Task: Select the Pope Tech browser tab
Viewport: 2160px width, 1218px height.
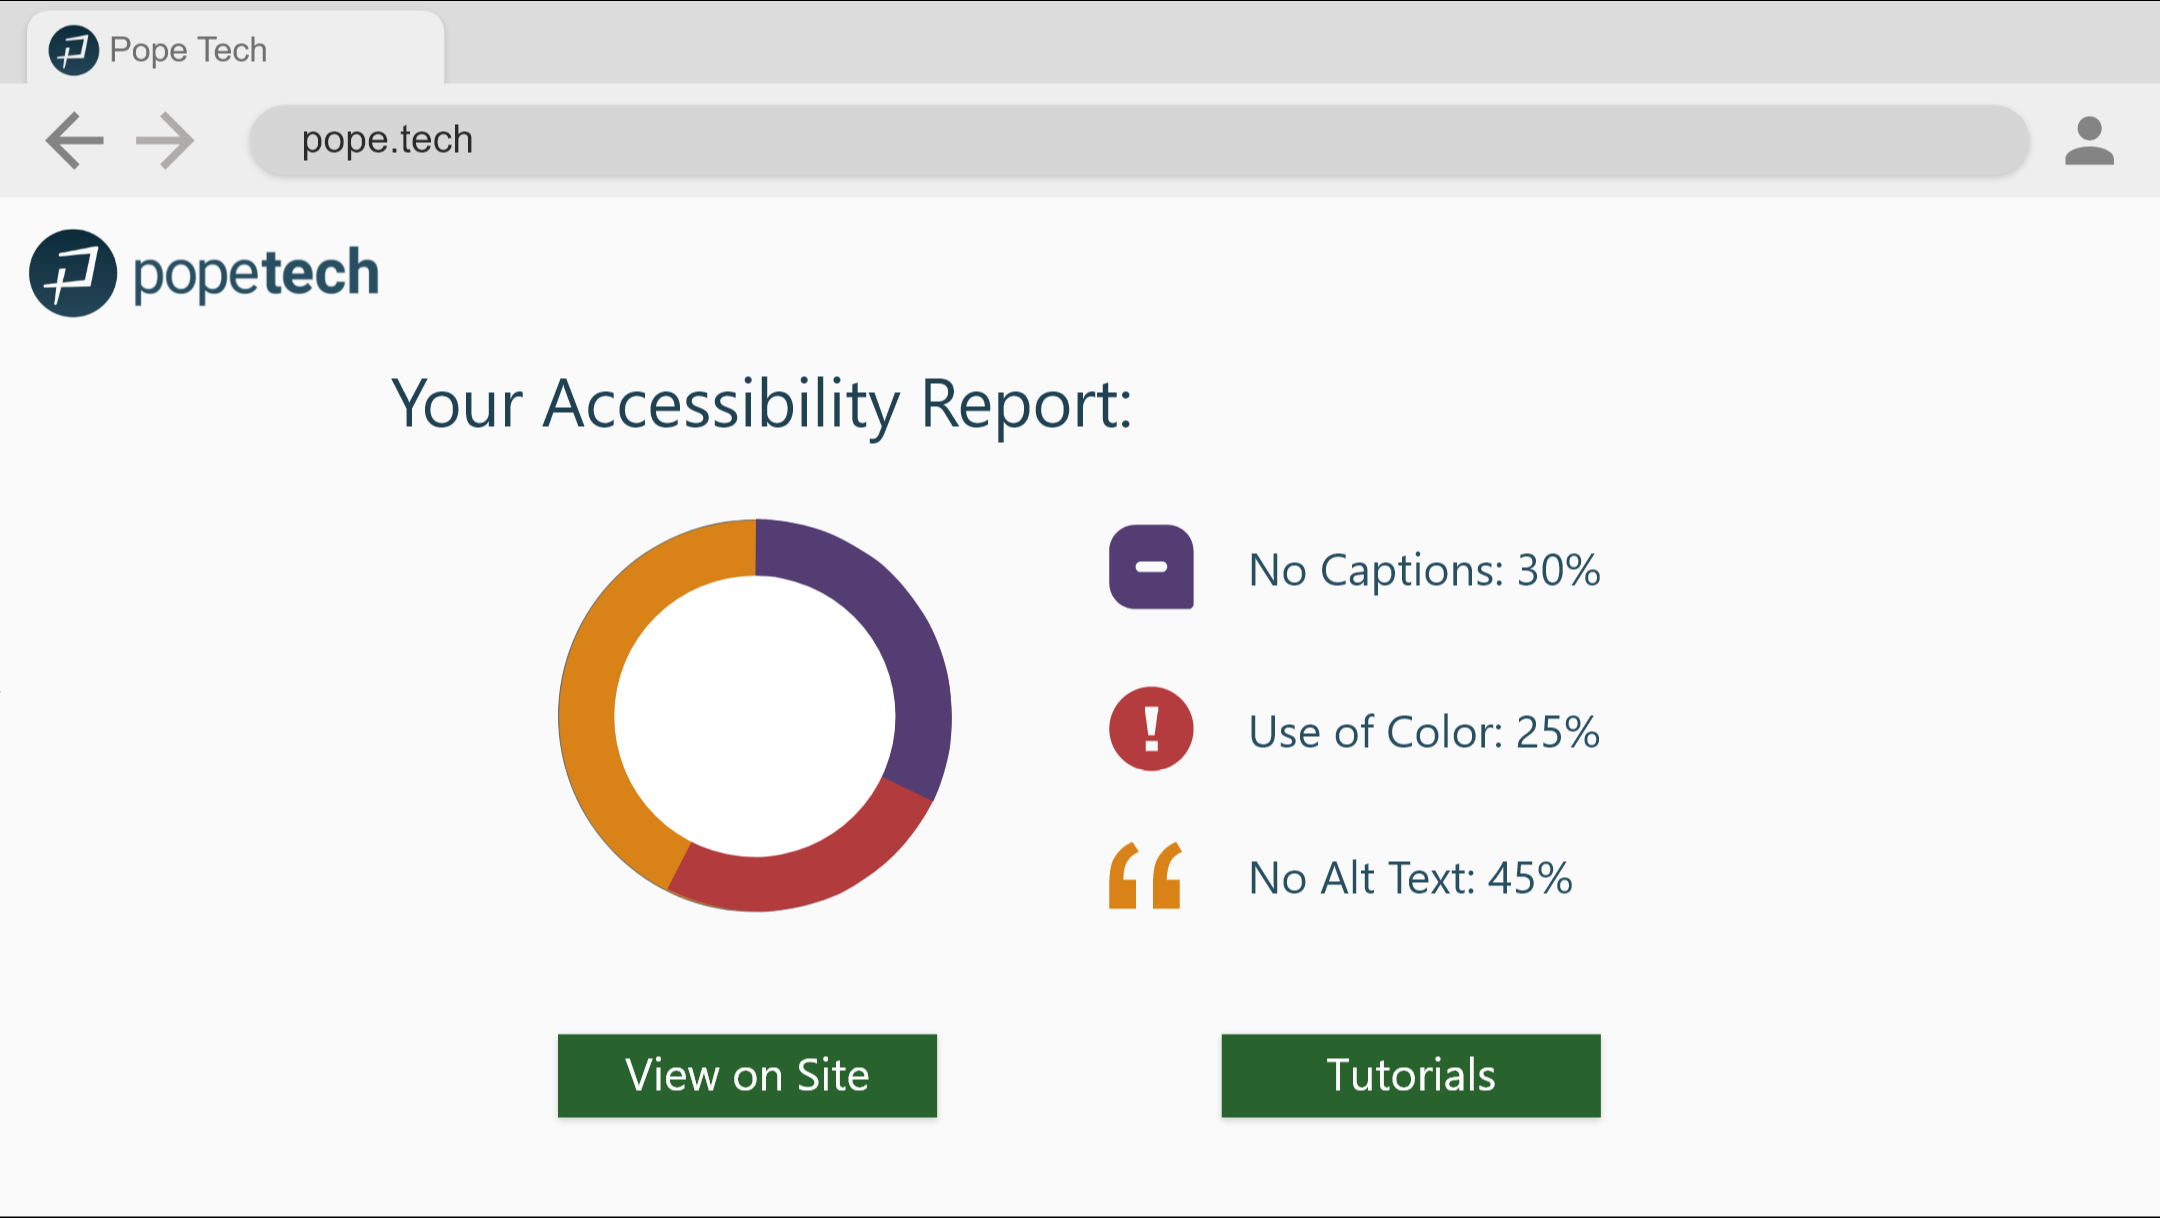Action: point(236,50)
